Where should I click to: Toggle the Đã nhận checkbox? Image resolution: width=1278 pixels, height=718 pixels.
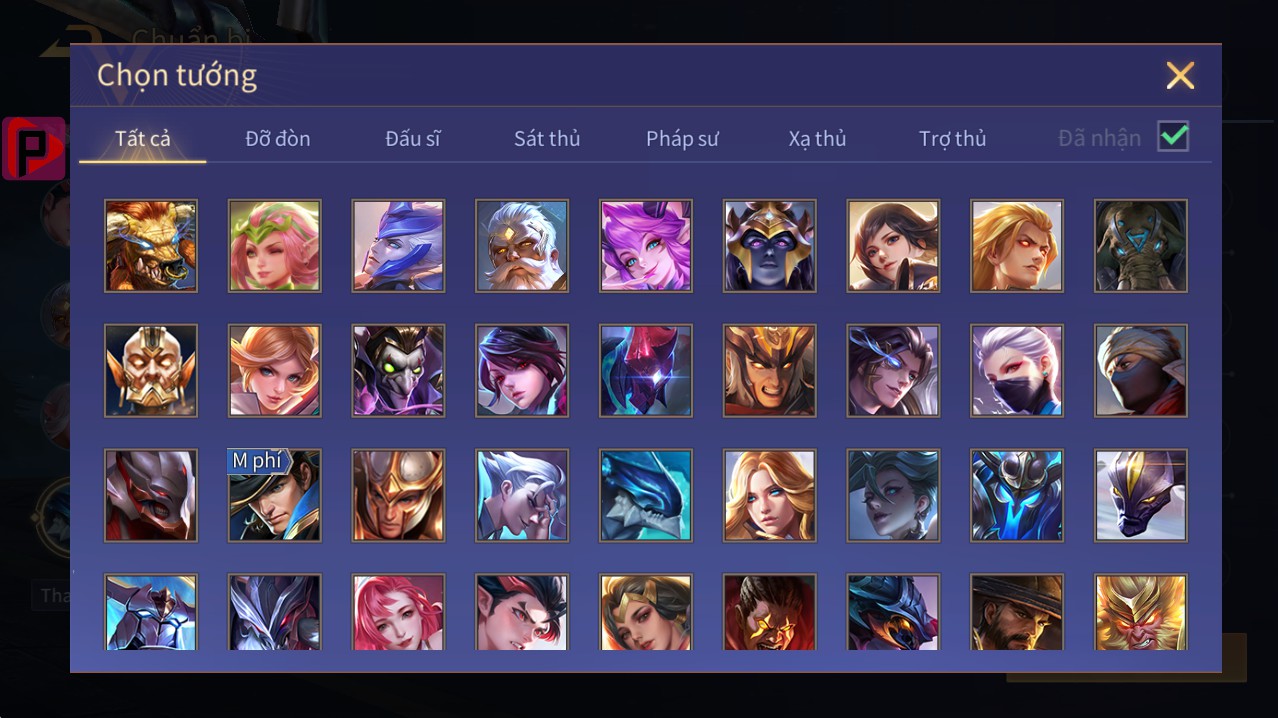tap(1173, 136)
